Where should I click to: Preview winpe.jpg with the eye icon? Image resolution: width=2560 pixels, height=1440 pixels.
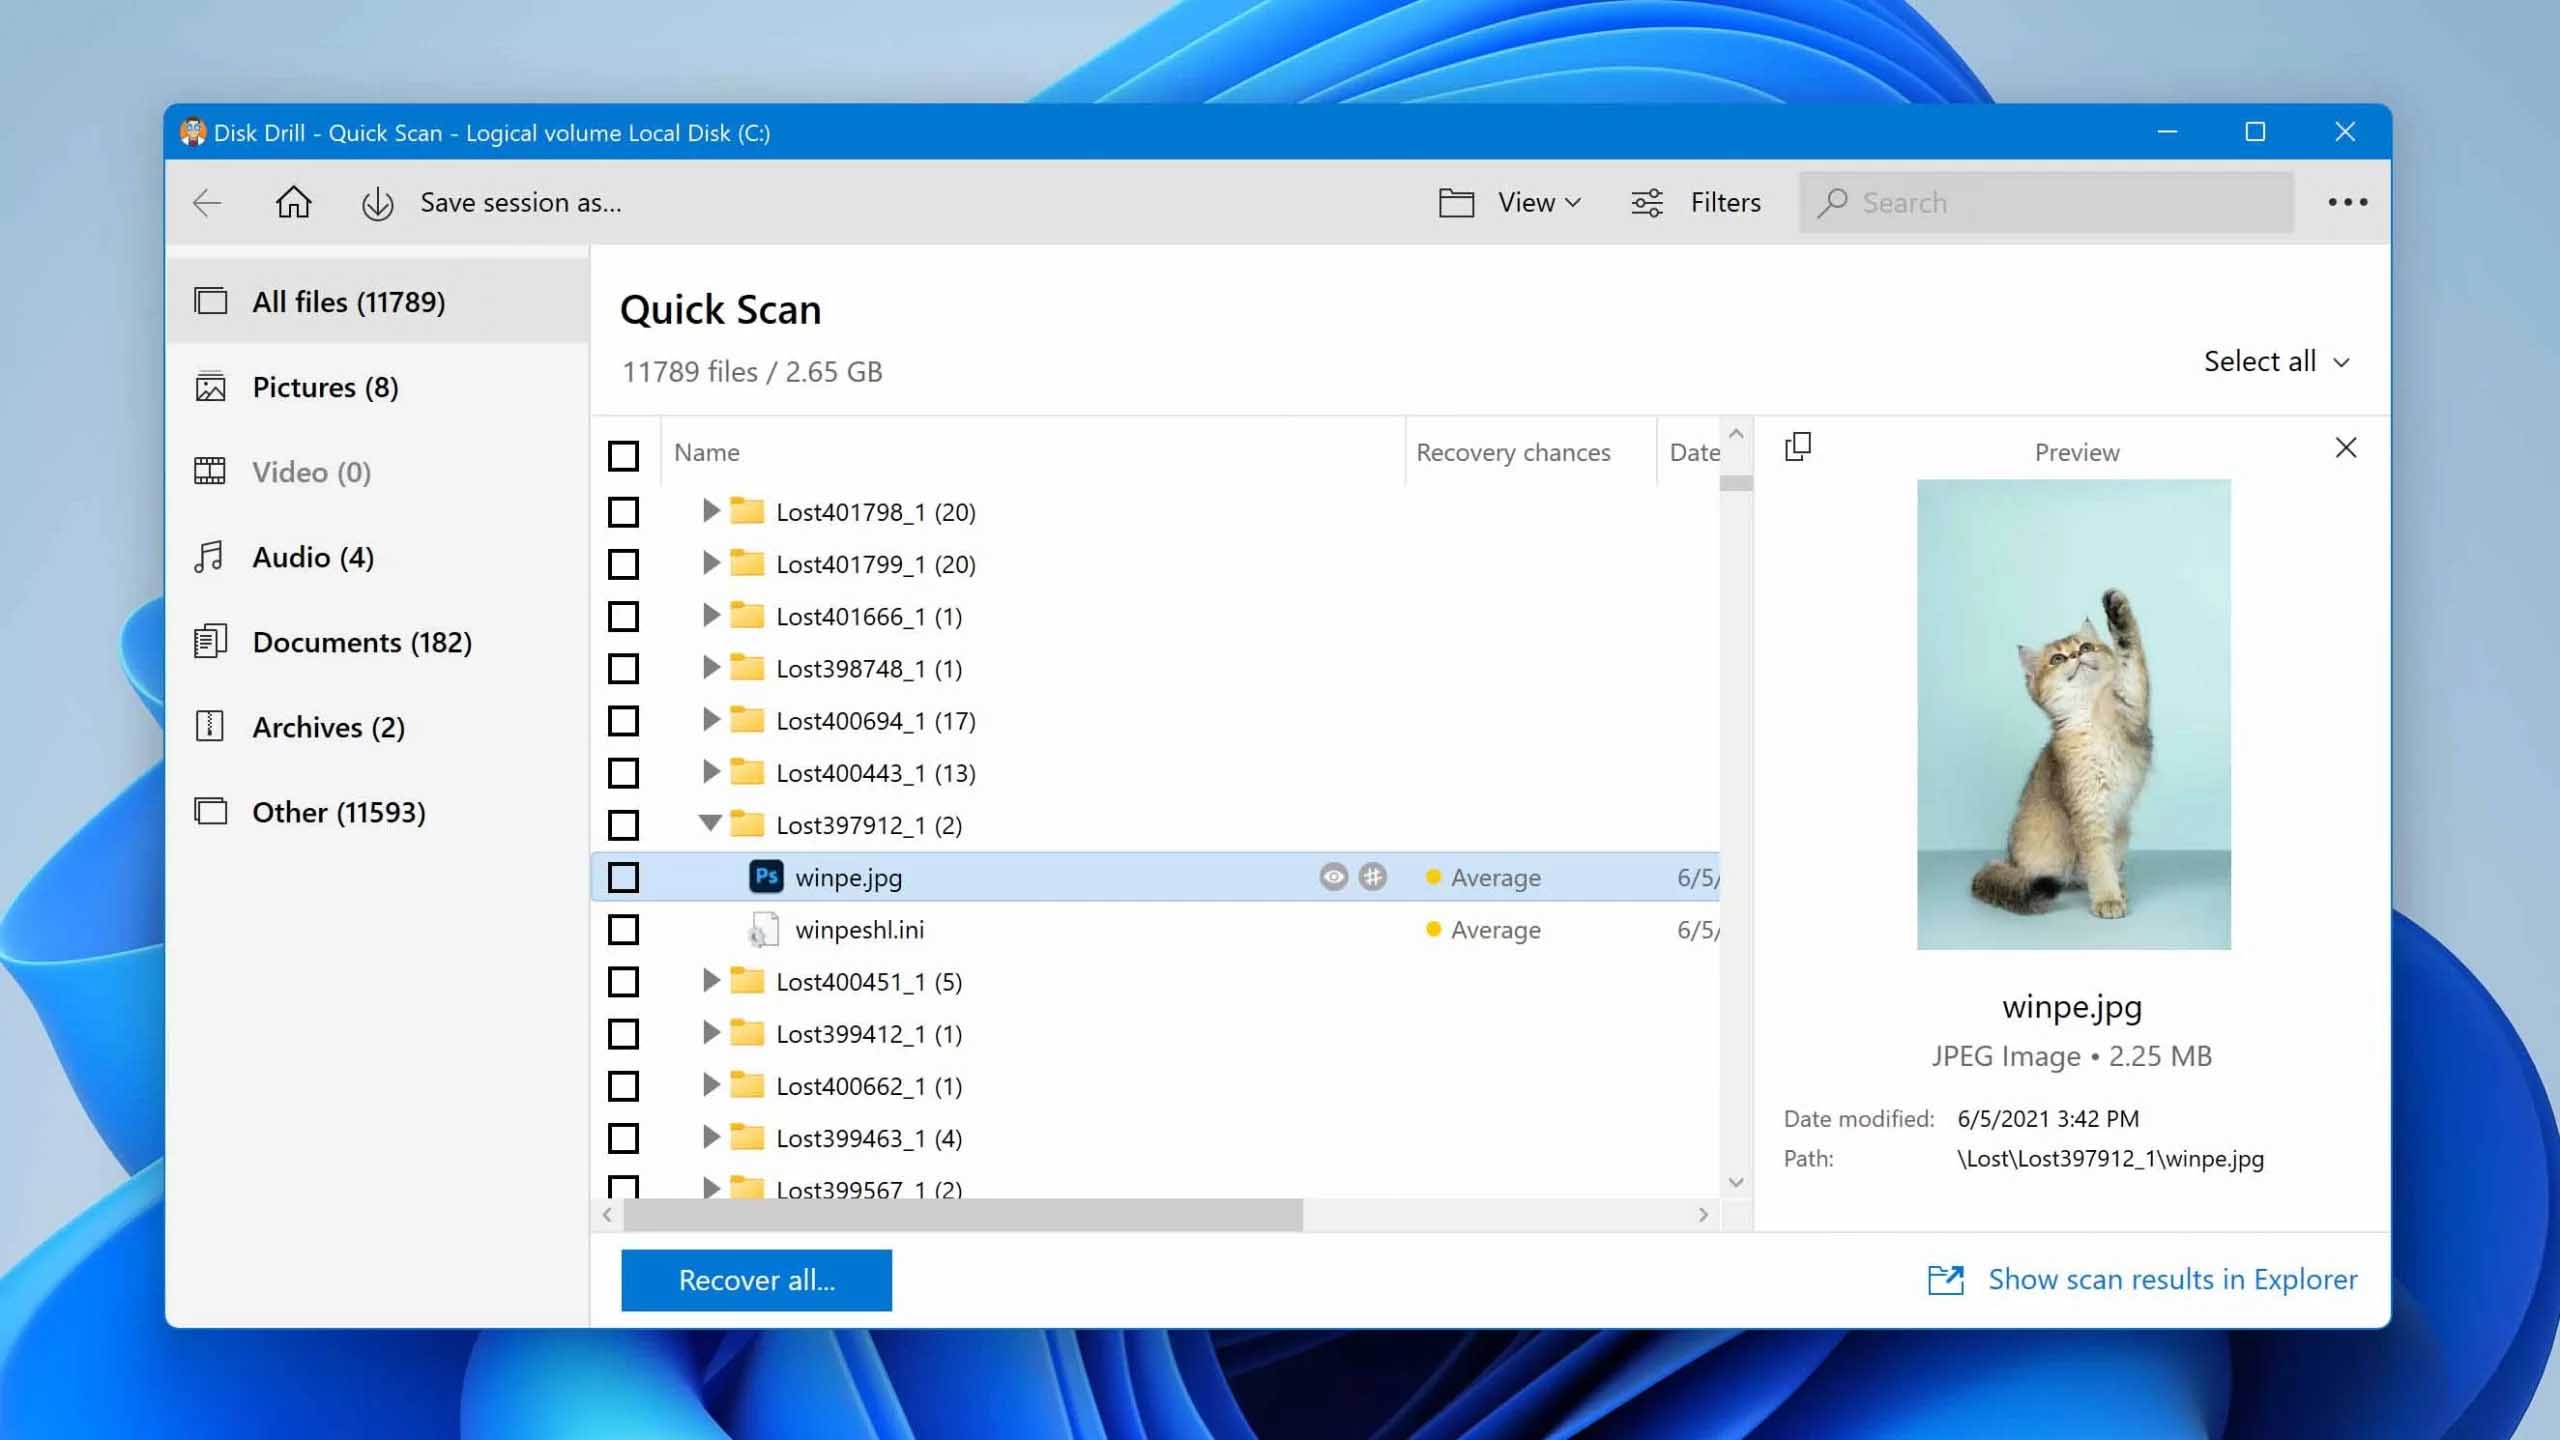pyautogui.click(x=1333, y=877)
